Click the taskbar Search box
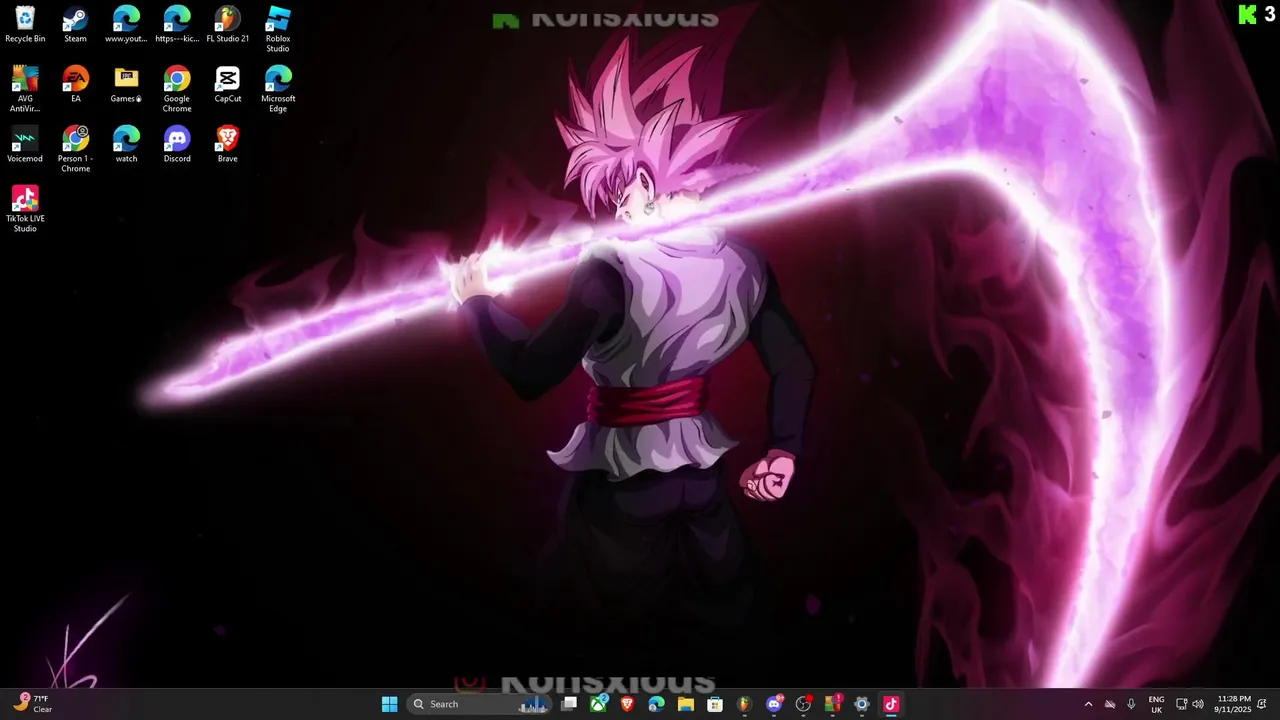 click(480, 704)
